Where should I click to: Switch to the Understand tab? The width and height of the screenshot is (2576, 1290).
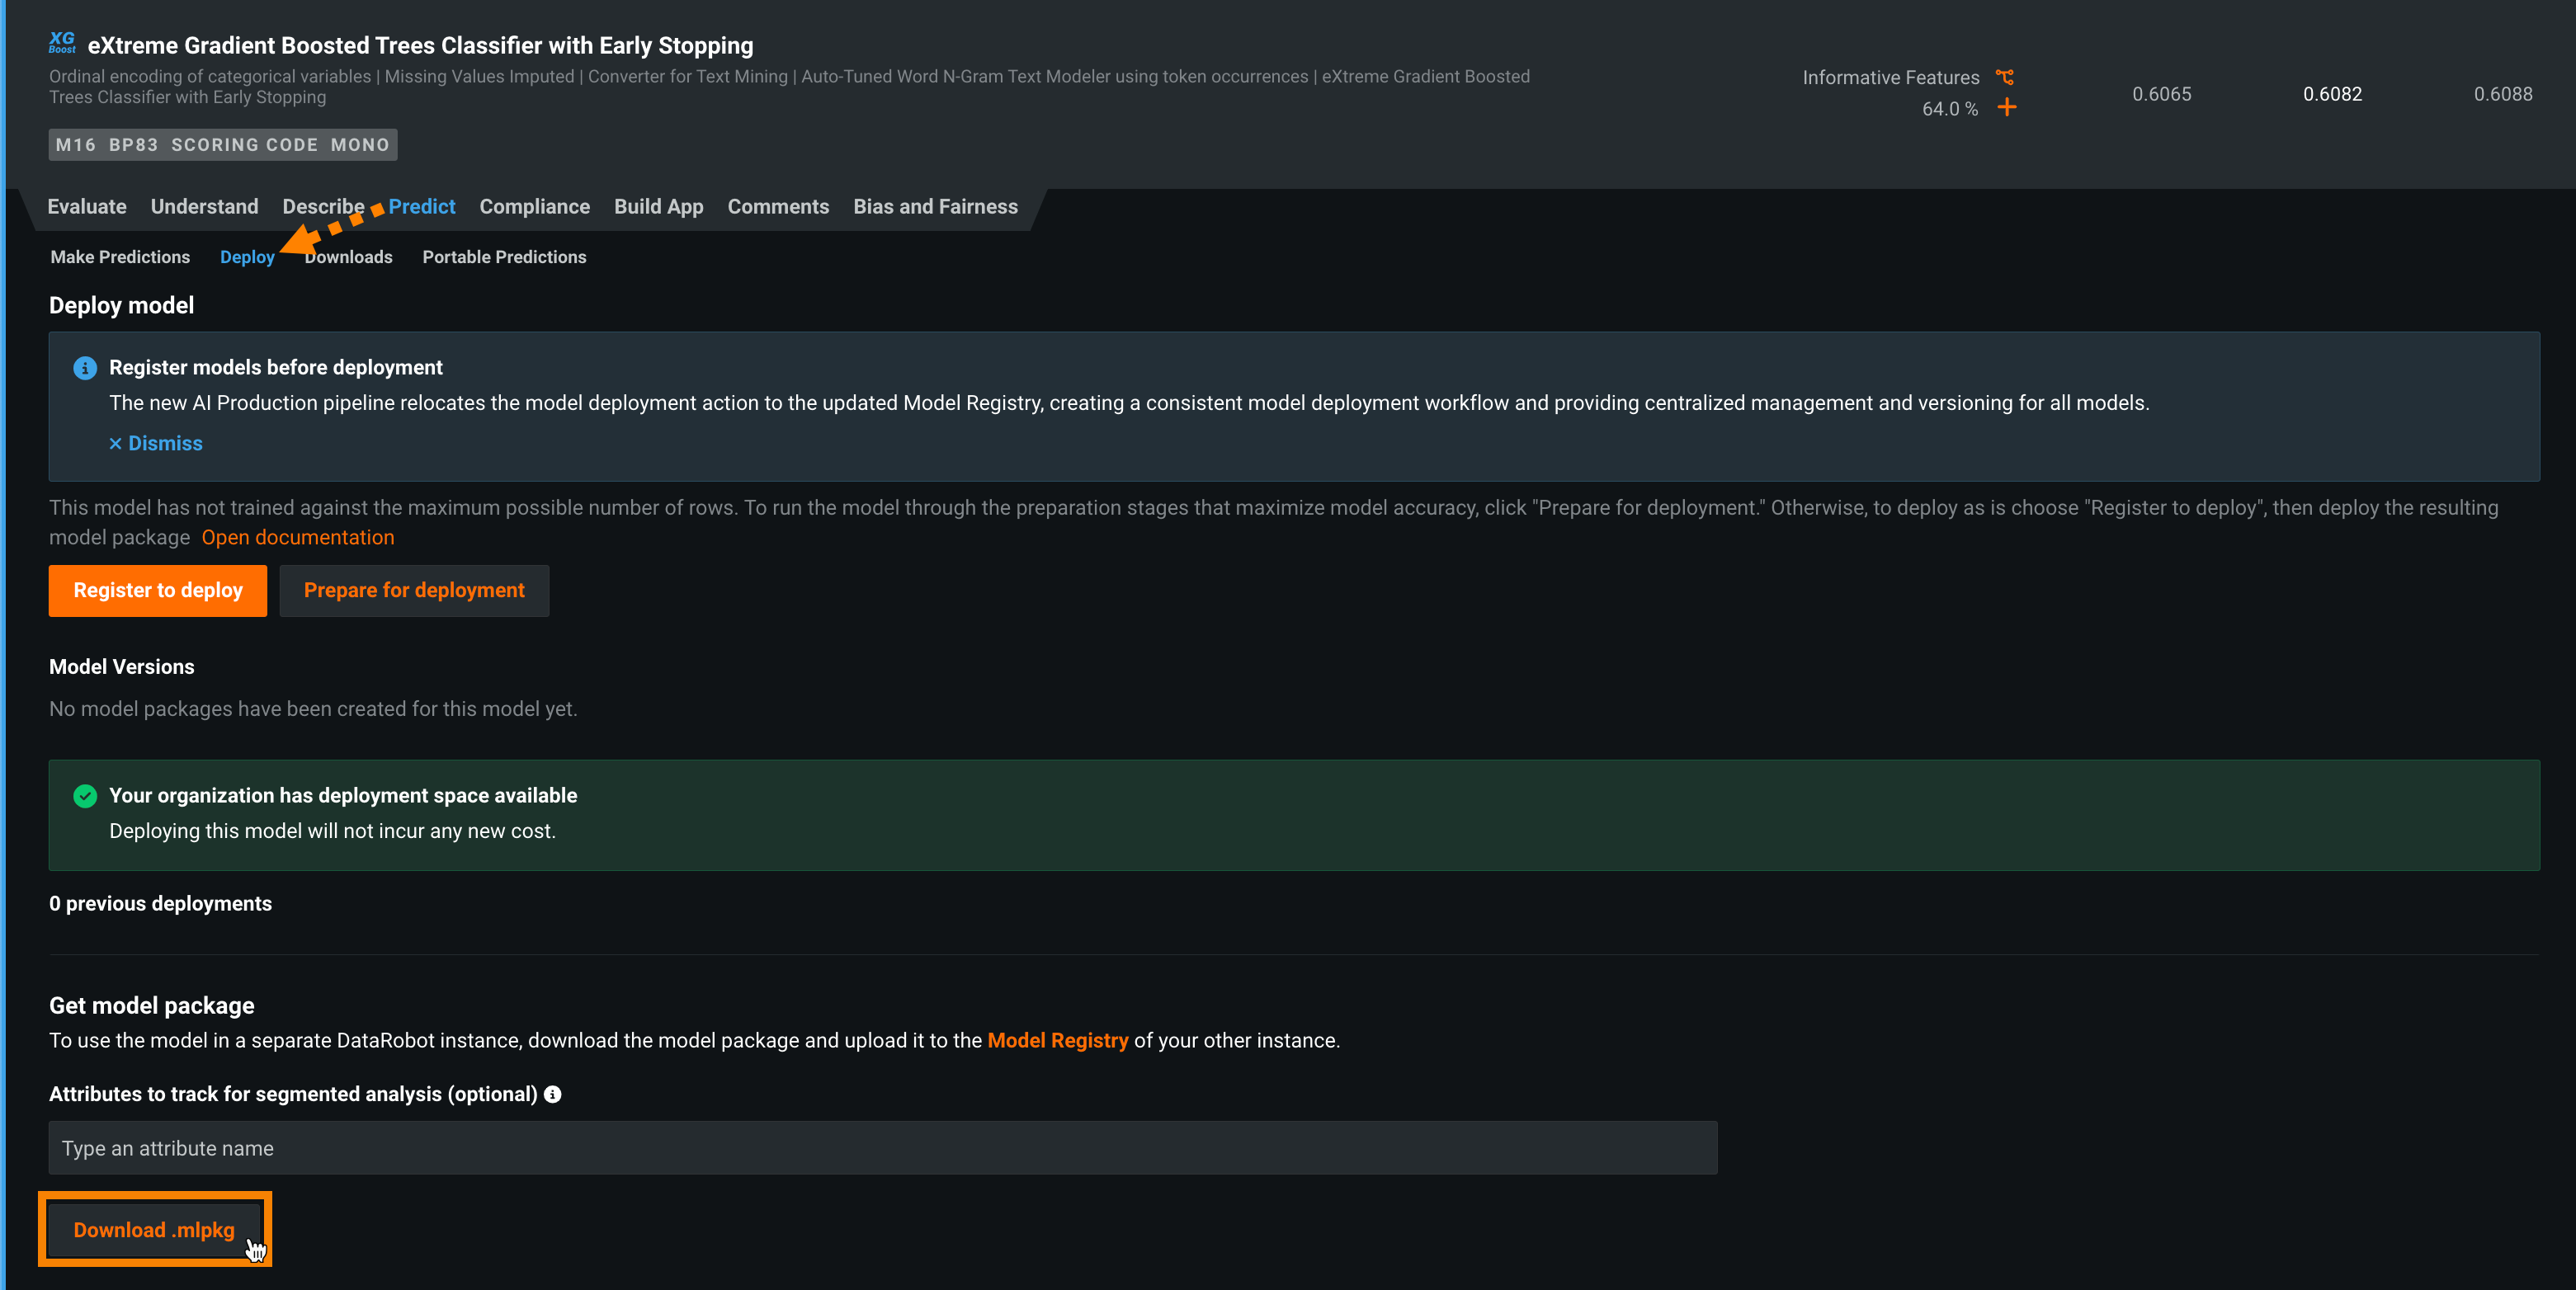click(204, 207)
